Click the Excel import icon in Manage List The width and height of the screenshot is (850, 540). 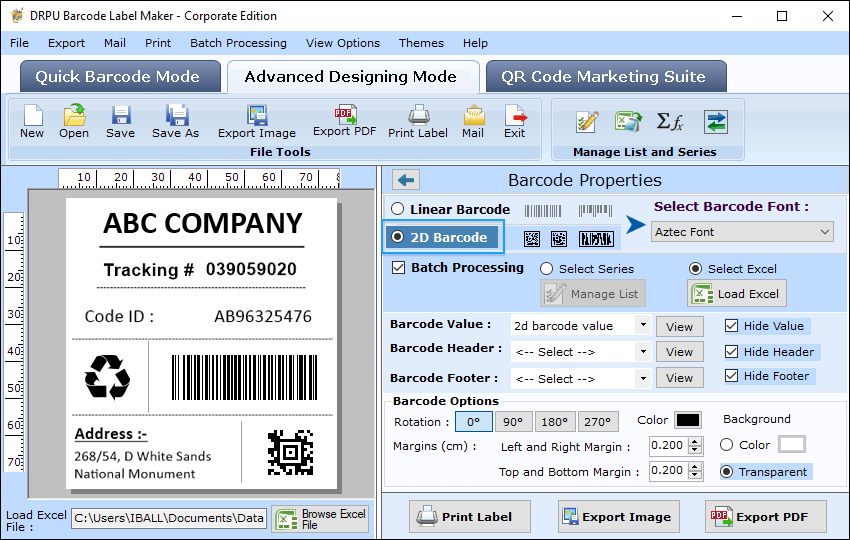628,121
